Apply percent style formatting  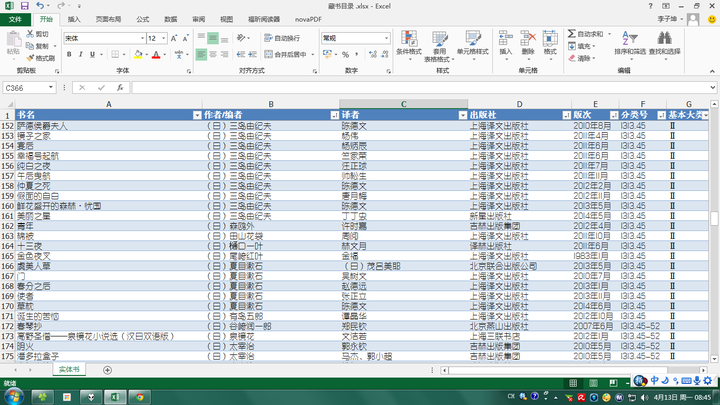click(345, 55)
